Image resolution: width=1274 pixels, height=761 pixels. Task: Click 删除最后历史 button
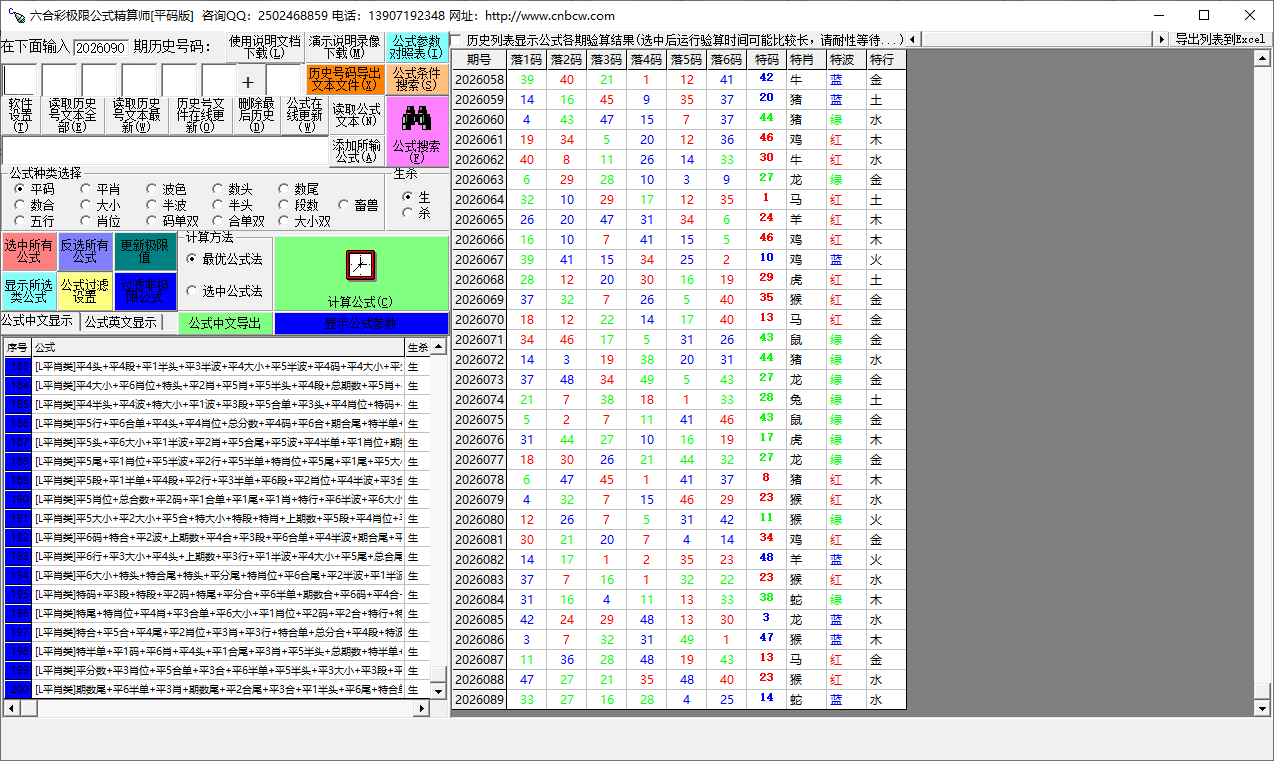tap(257, 115)
